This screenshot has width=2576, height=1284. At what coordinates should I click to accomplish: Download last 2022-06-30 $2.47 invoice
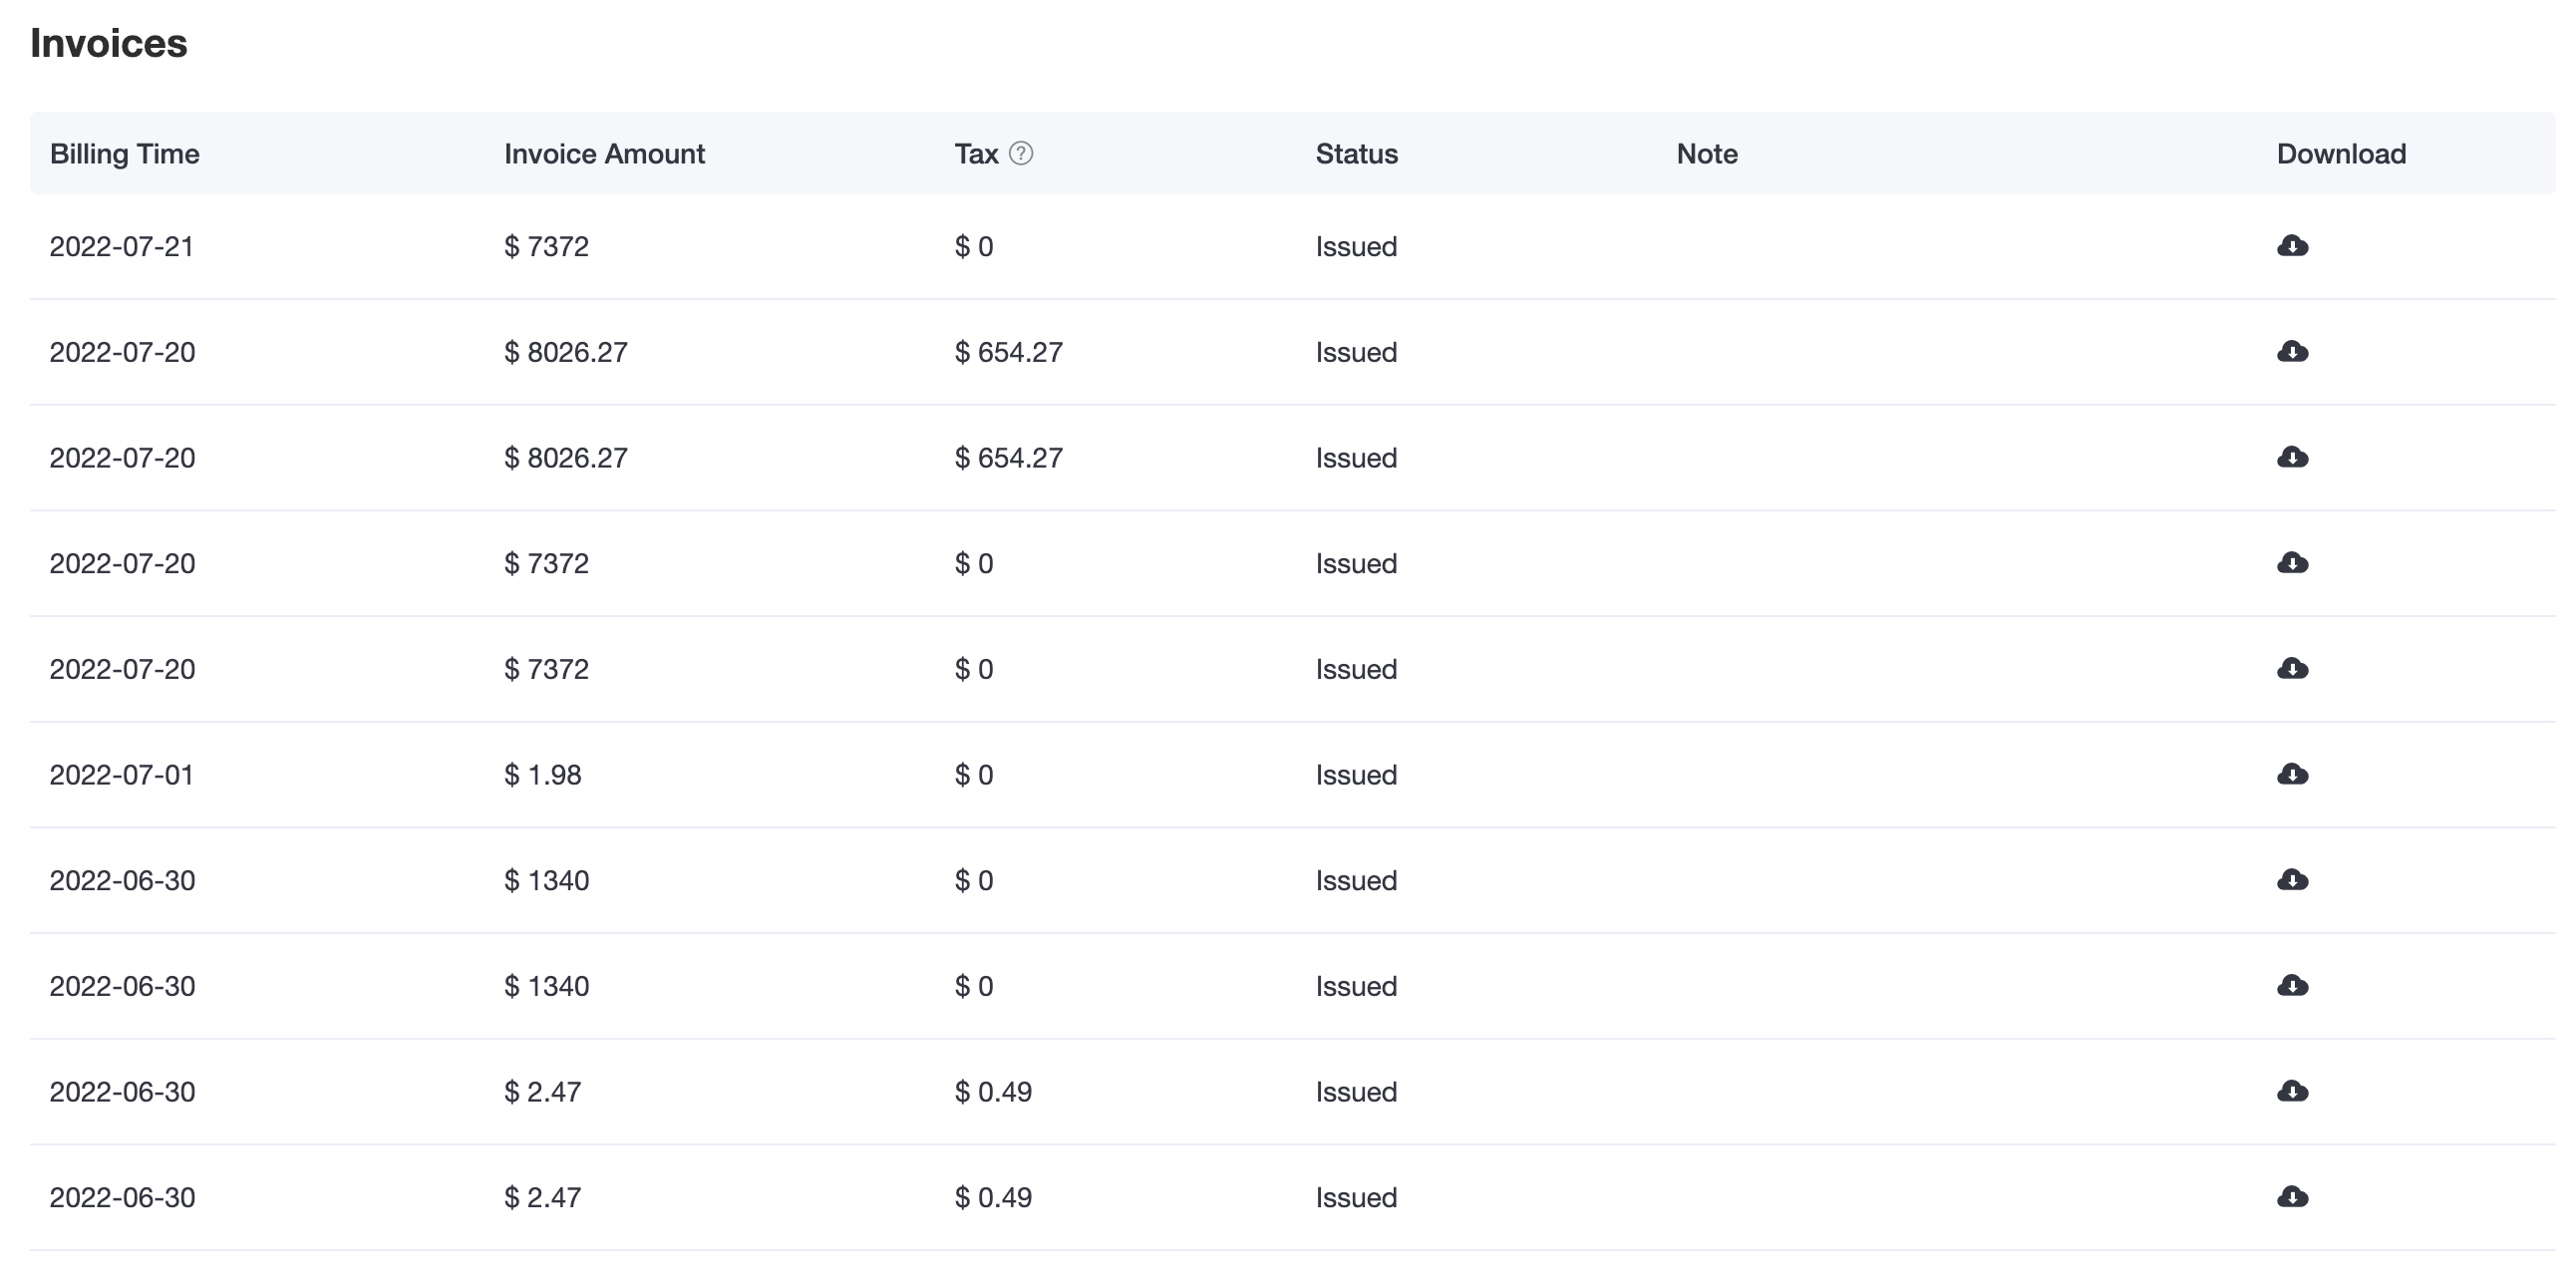click(x=2292, y=1197)
